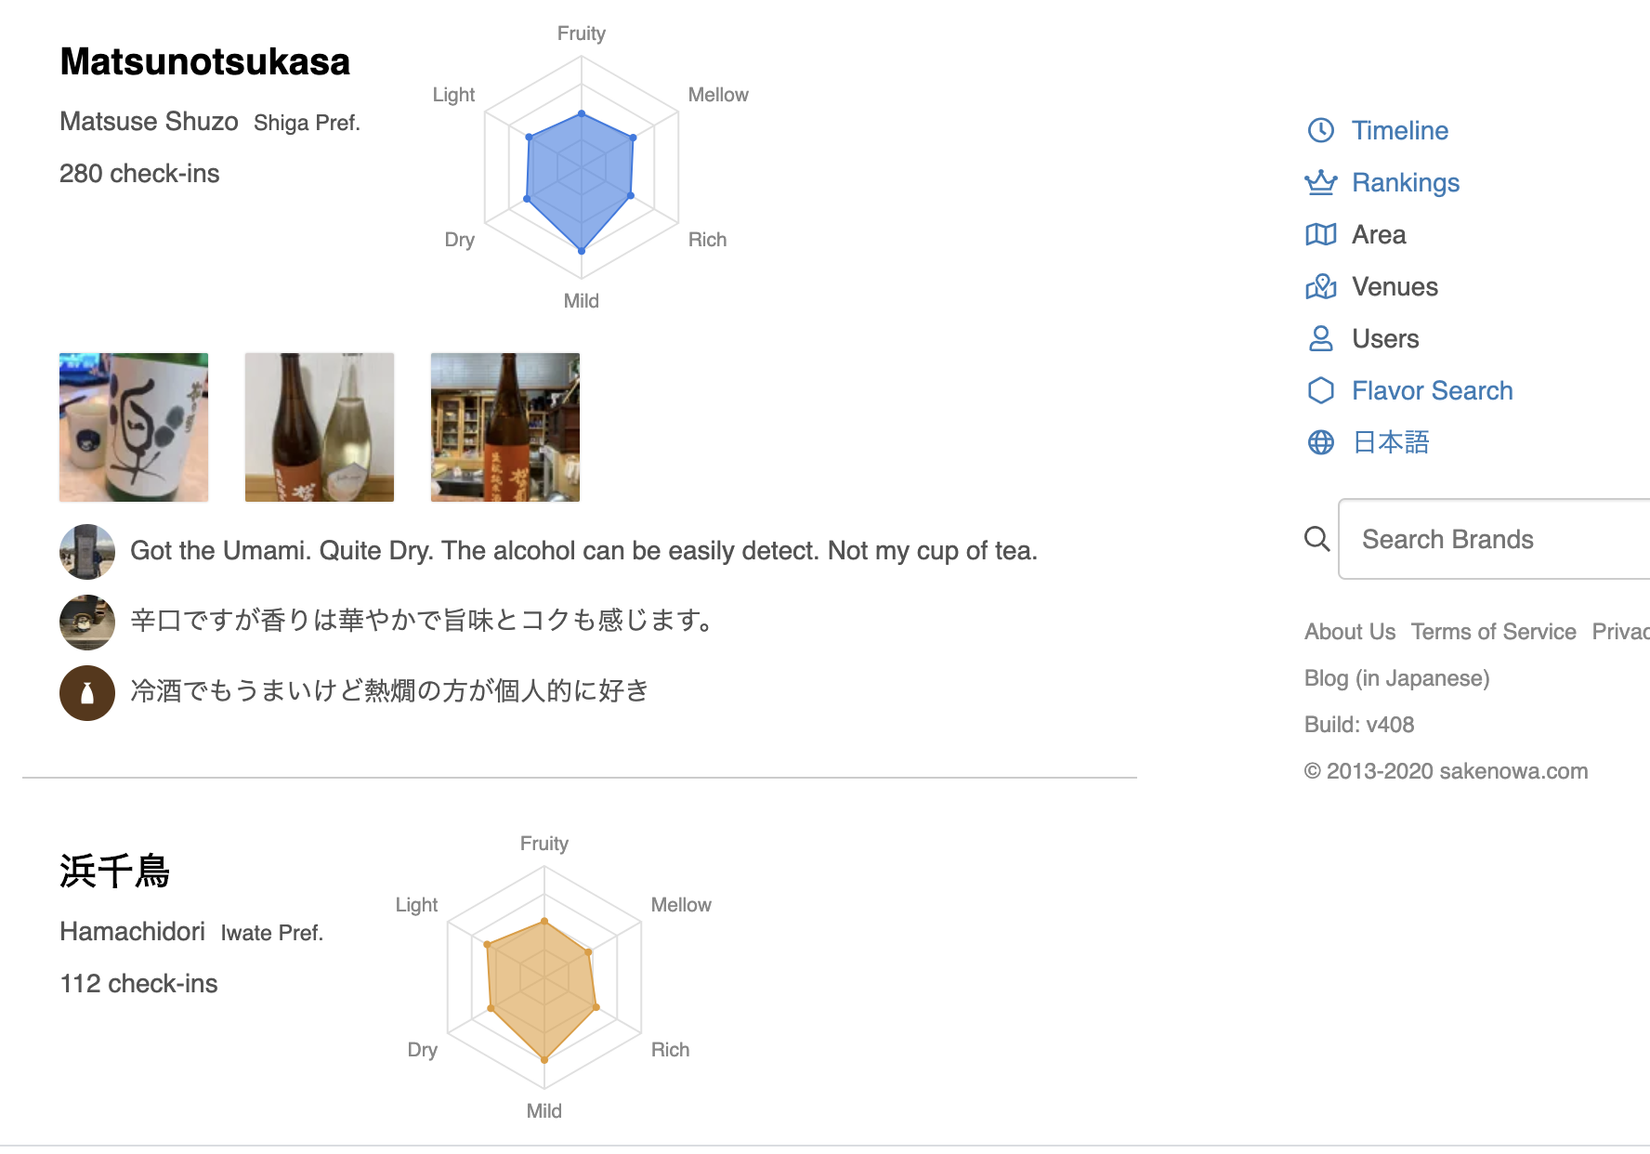This screenshot has width=1650, height=1154.
Task: Click the globe language icon
Action: click(x=1320, y=442)
